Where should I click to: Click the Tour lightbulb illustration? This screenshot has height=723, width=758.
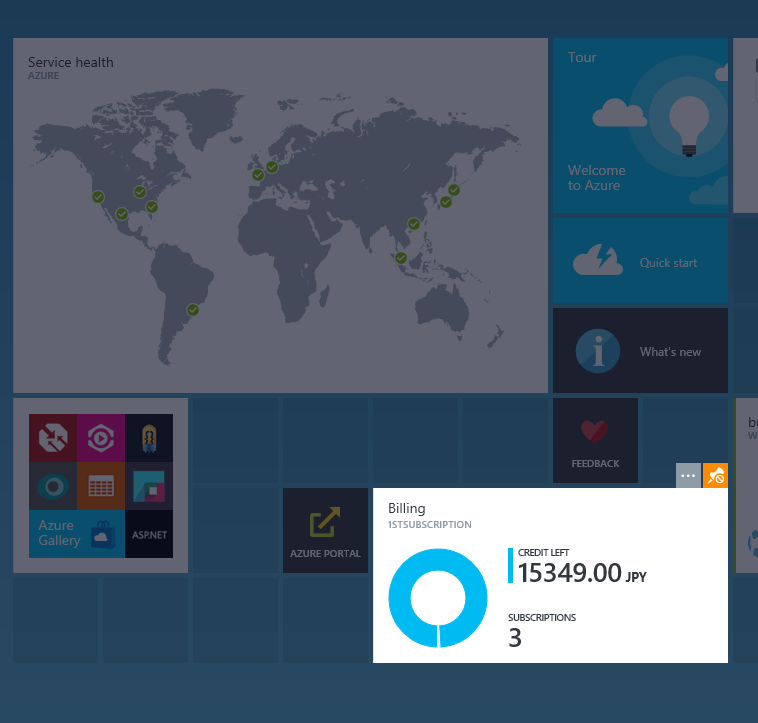click(x=689, y=126)
